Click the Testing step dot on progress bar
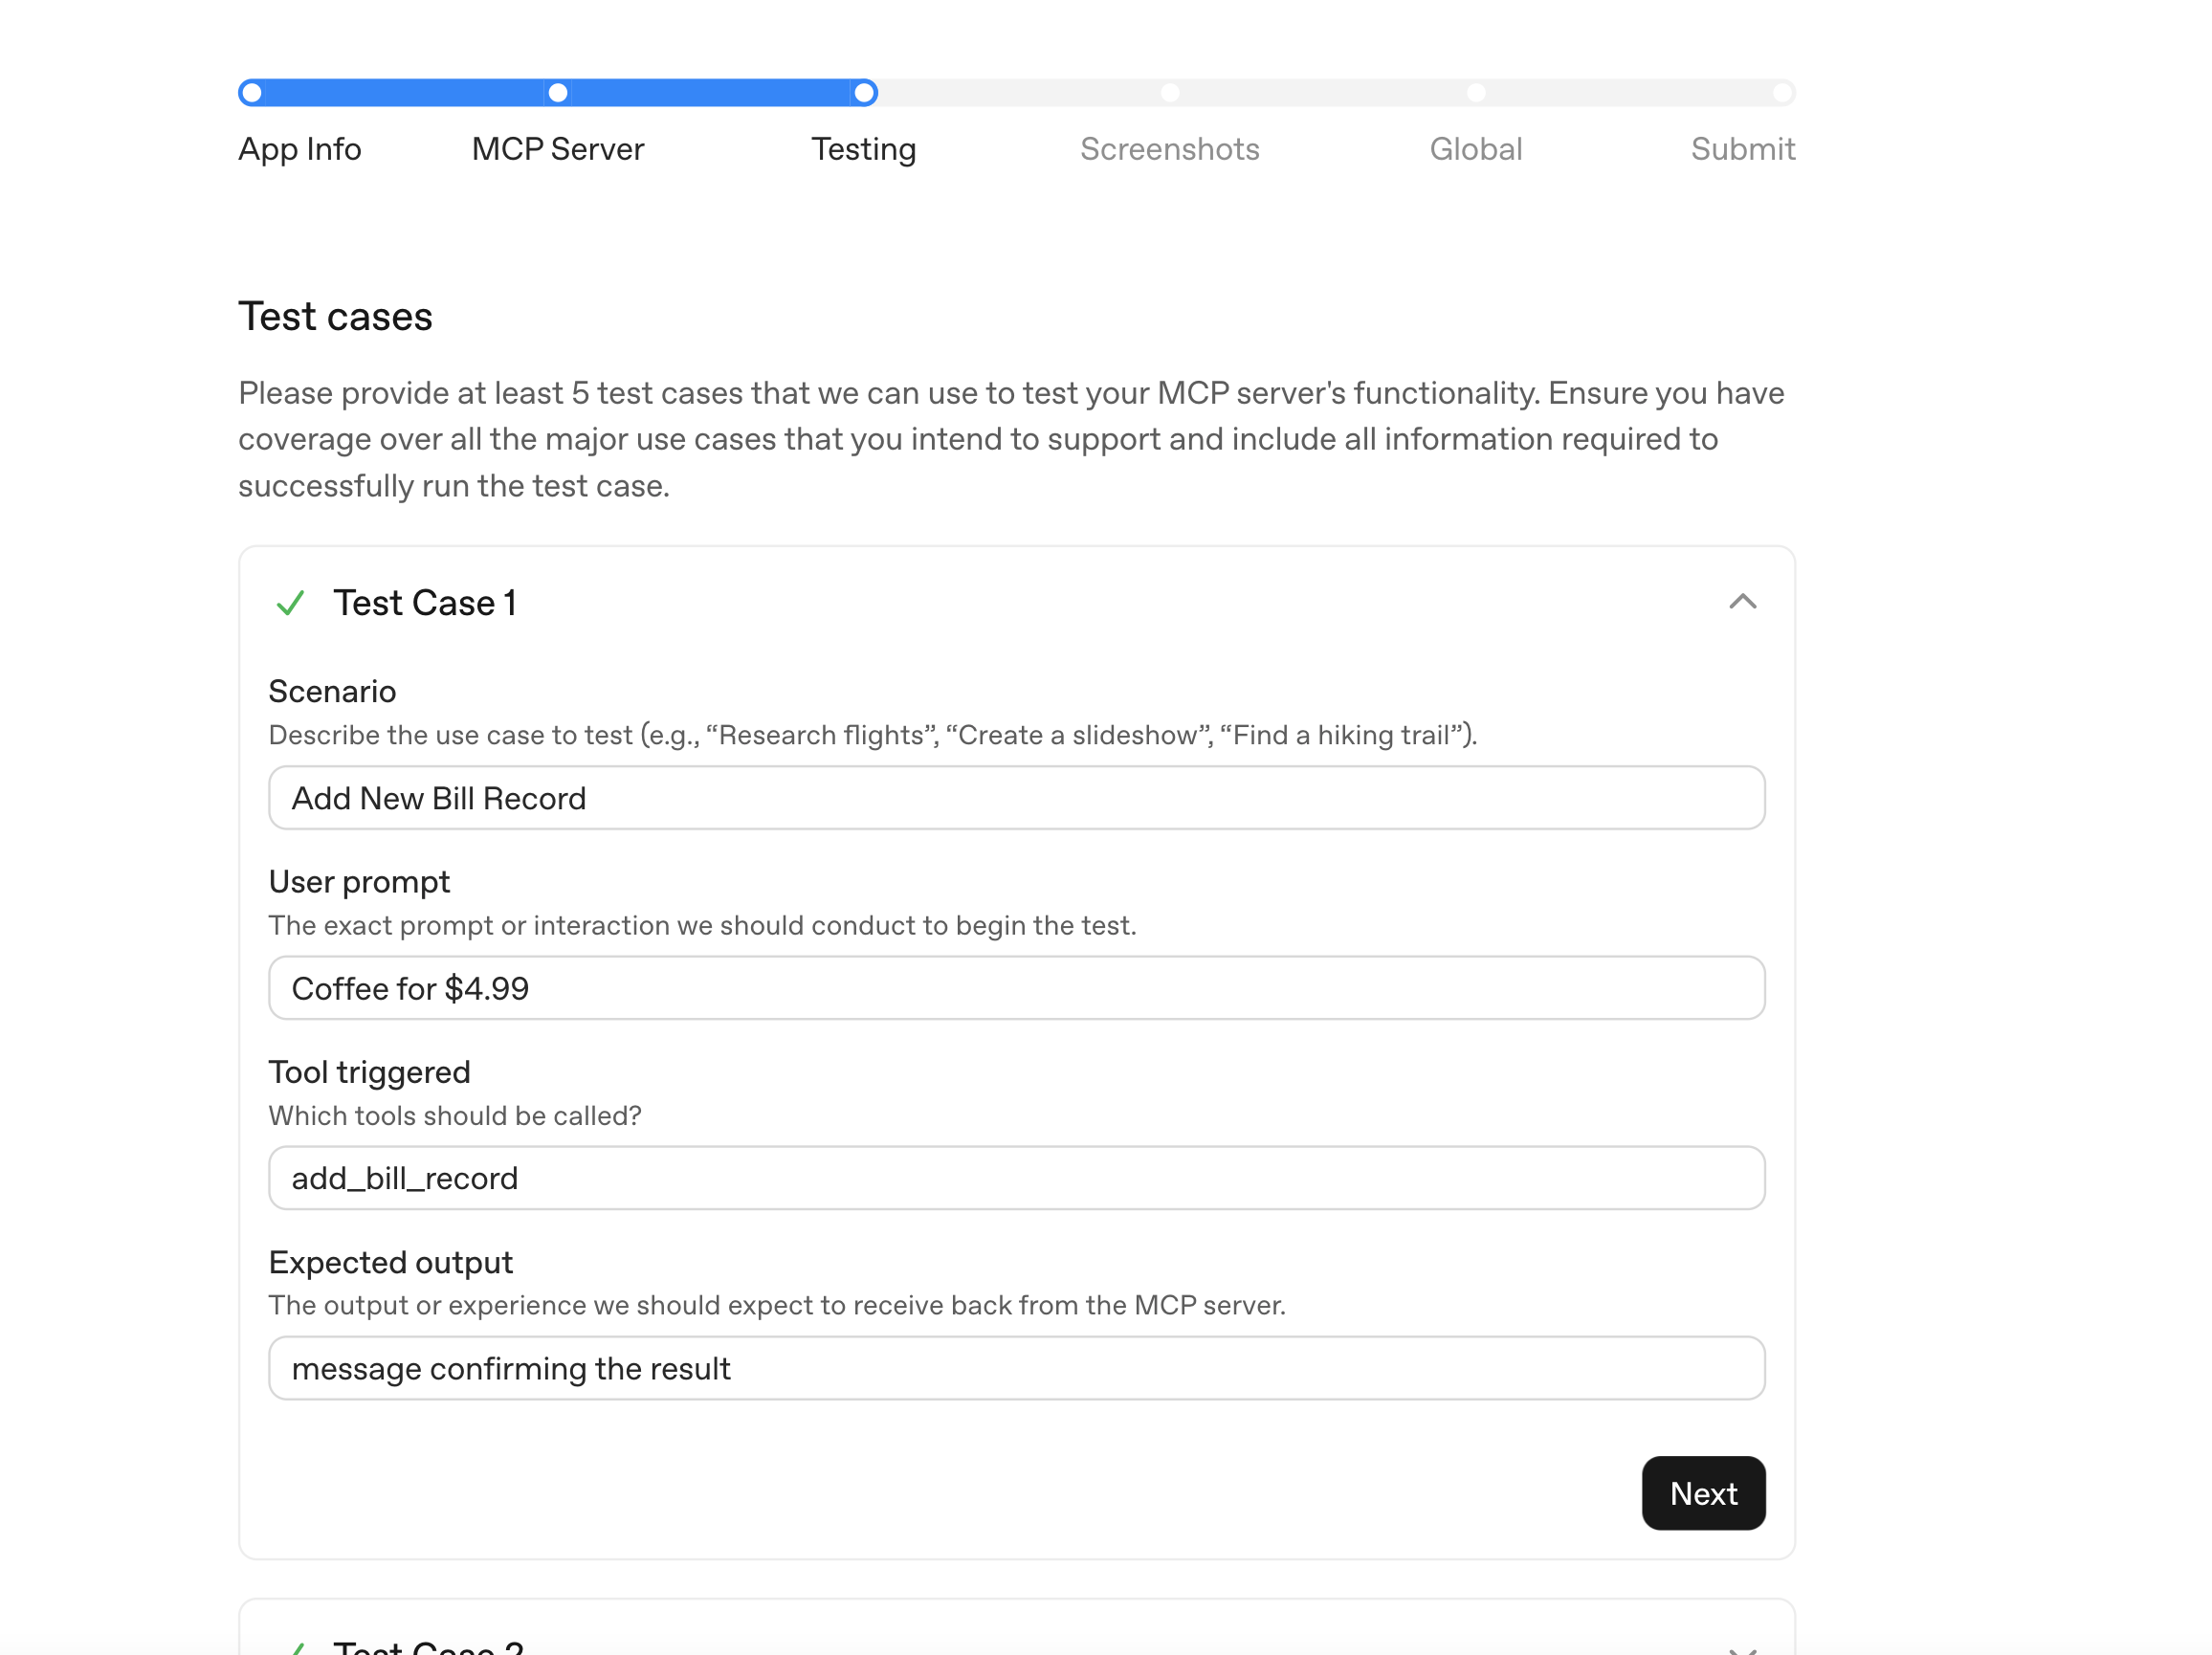The image size is (2212, 1655). 864,93
